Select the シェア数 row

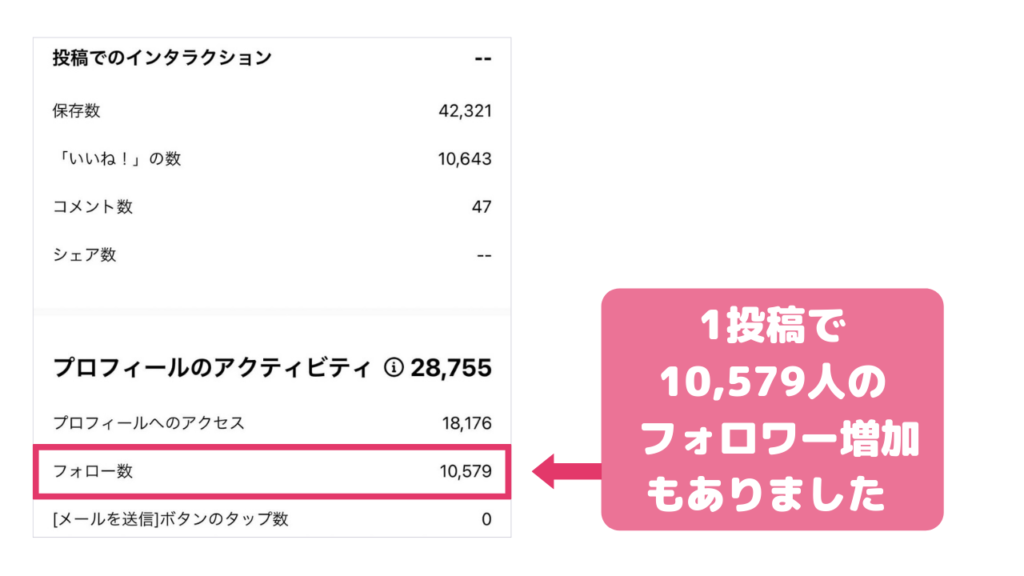[272, 255]
